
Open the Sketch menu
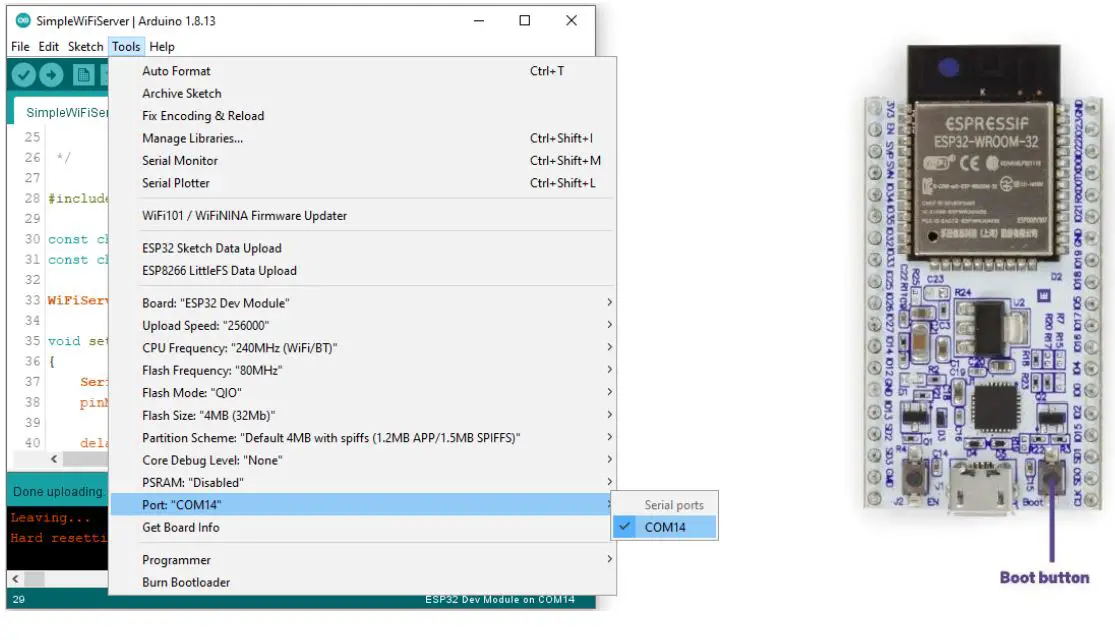[85, 46]
